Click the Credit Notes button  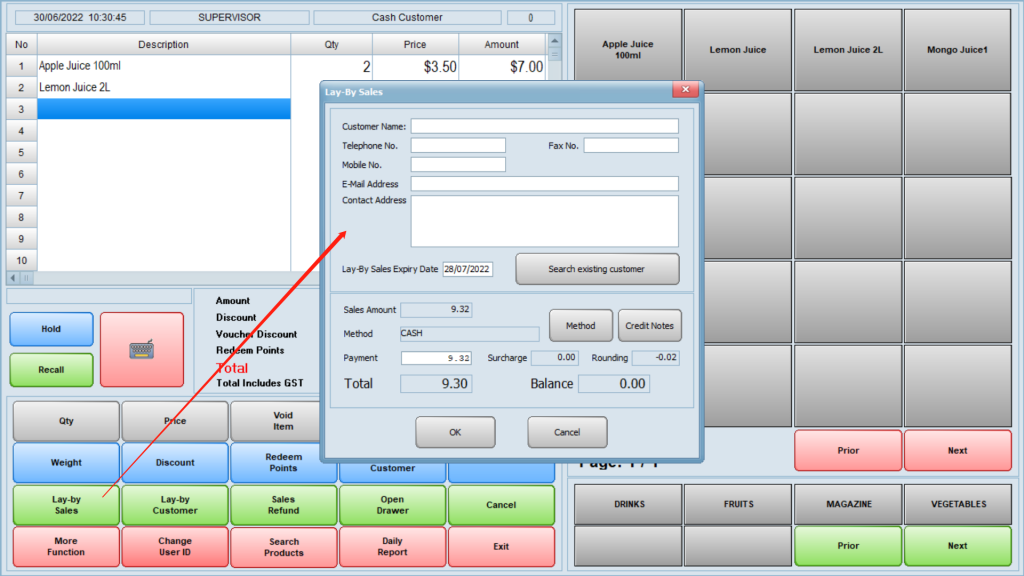click(x=649, y=325)
